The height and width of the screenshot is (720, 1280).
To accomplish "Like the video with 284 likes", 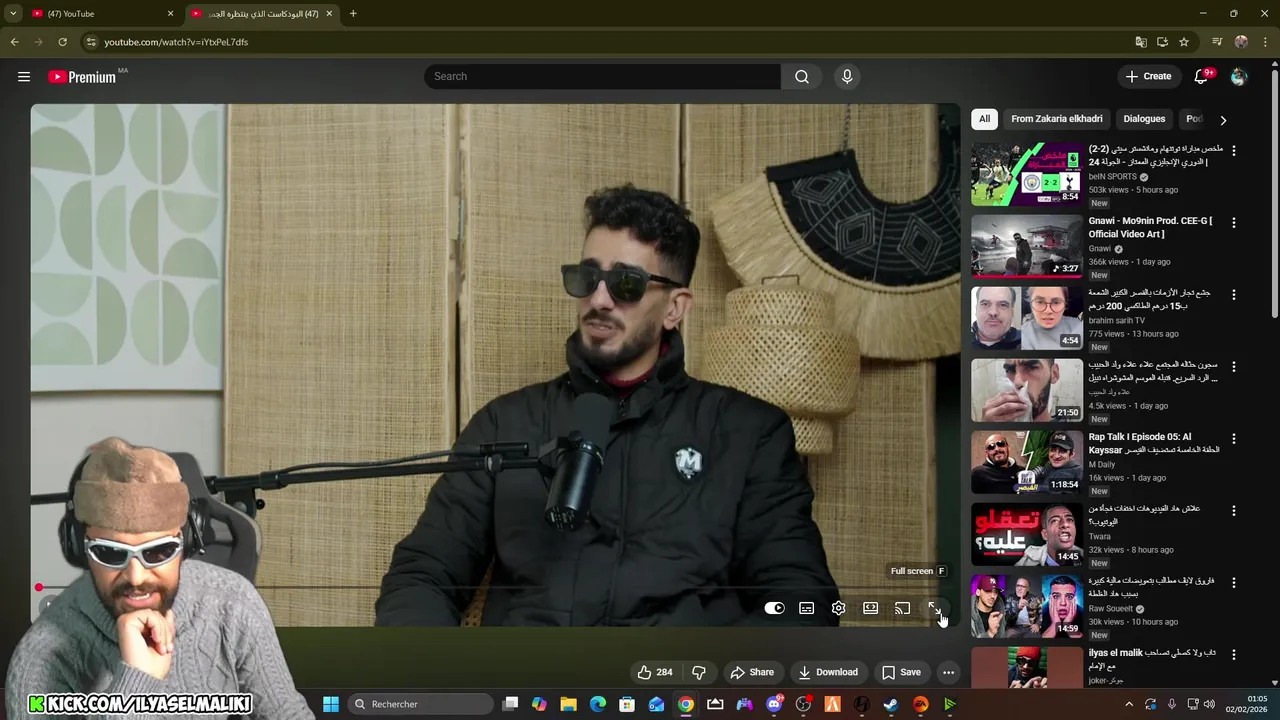I will click(655, 672).
